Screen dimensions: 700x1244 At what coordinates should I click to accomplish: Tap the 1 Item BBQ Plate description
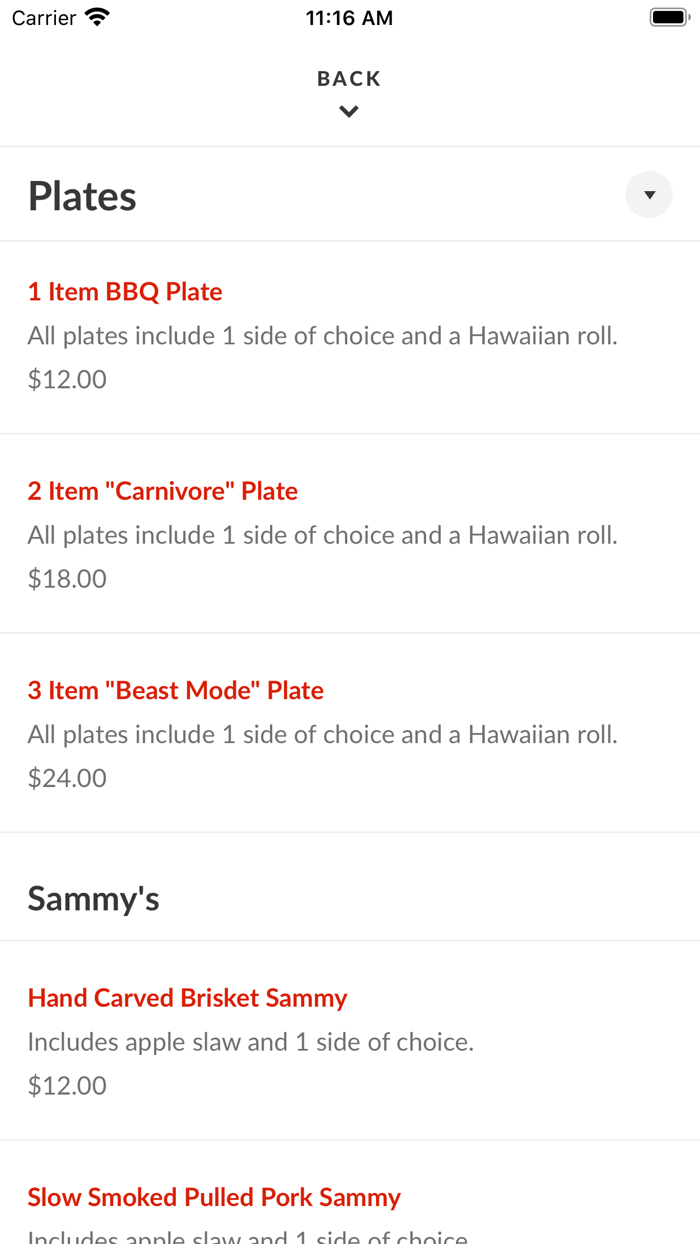point(322,336)
